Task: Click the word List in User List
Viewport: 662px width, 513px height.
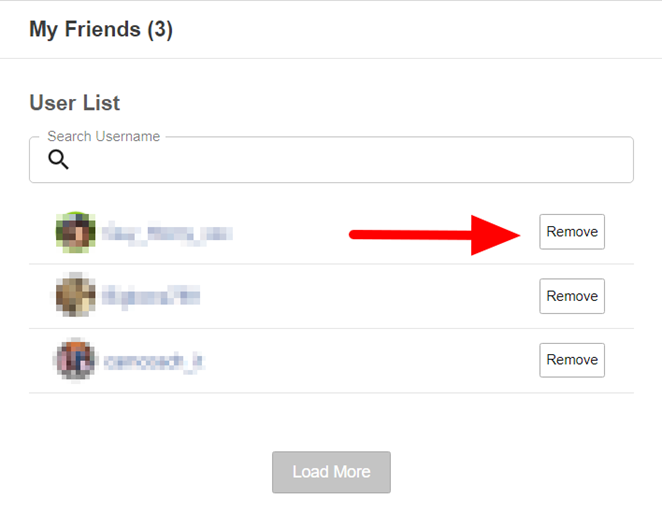Action: coord(101,103)
